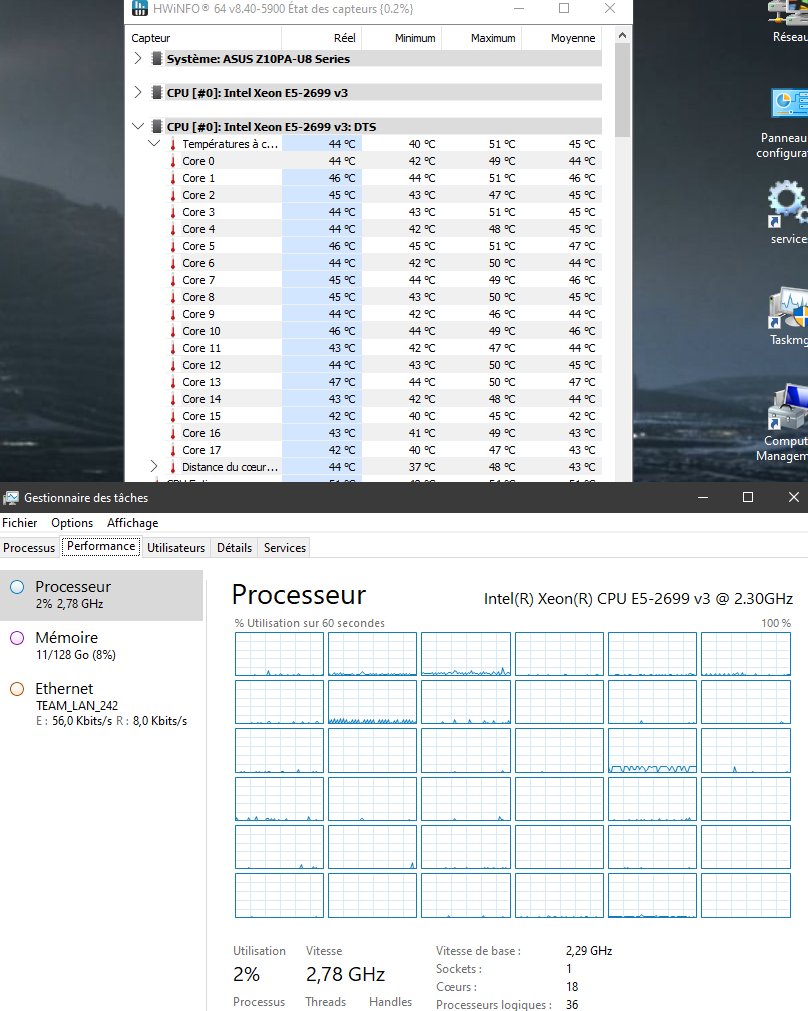
Task: Click the purple circle icon next to Mémoire
Action: tap(17, 638)
